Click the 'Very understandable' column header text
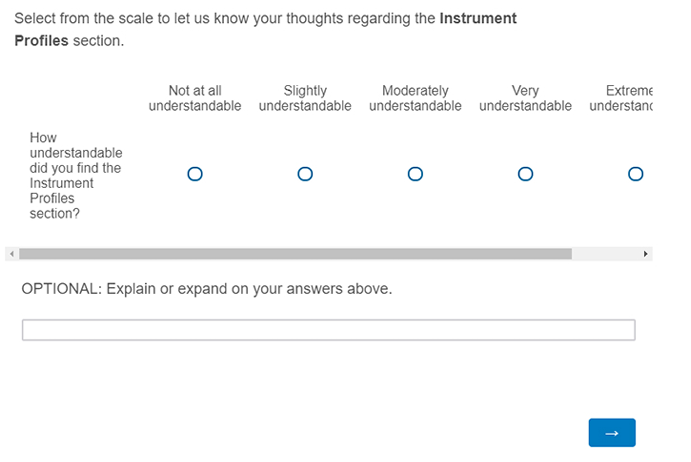The image size is (691, 462). pos(525,98)
